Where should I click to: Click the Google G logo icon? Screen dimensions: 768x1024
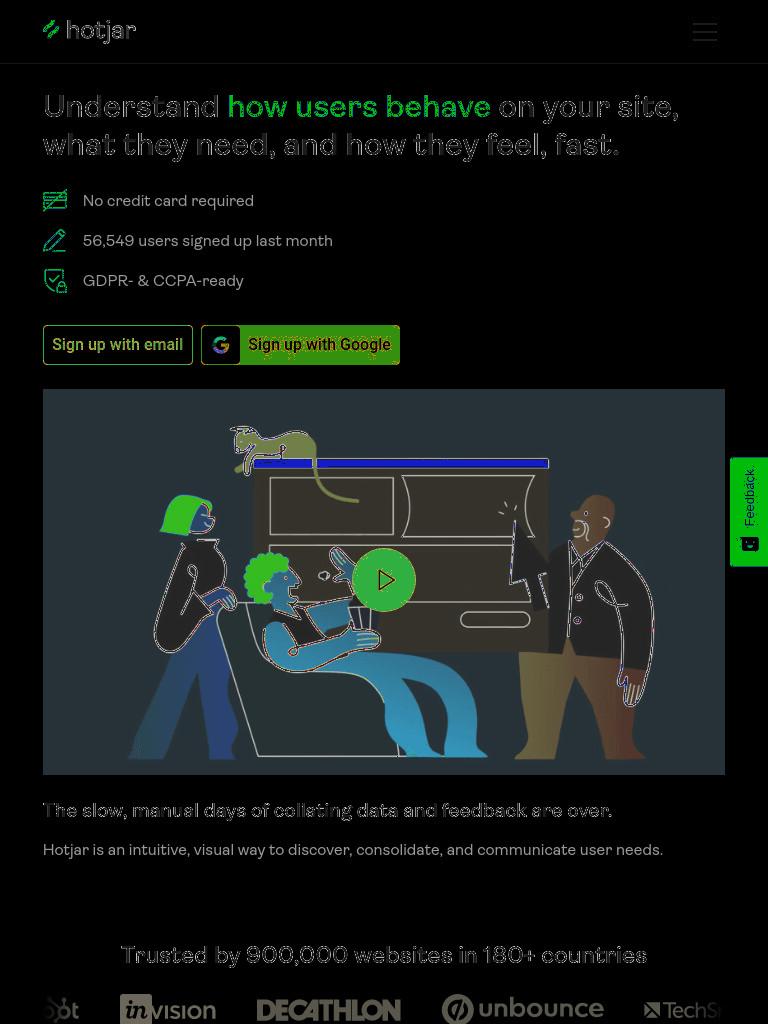tap(221, 345)
